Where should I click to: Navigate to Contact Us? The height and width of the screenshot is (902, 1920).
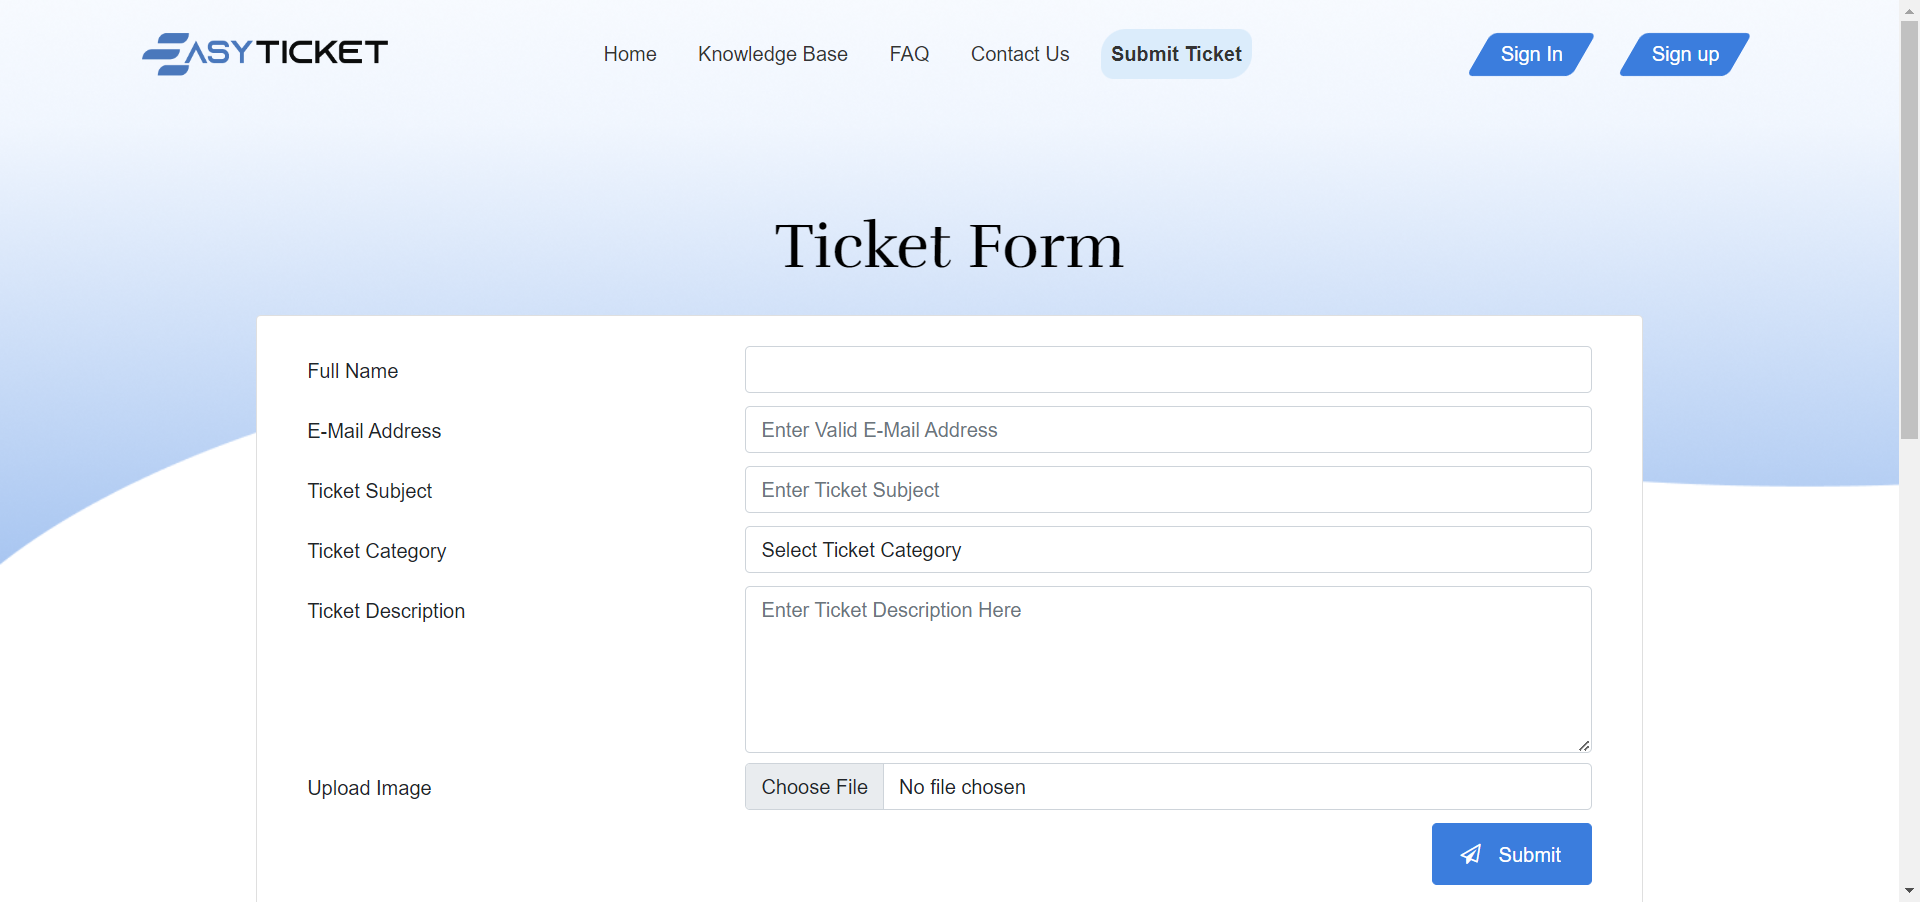pyautogui.click(x=1019, y=54)
